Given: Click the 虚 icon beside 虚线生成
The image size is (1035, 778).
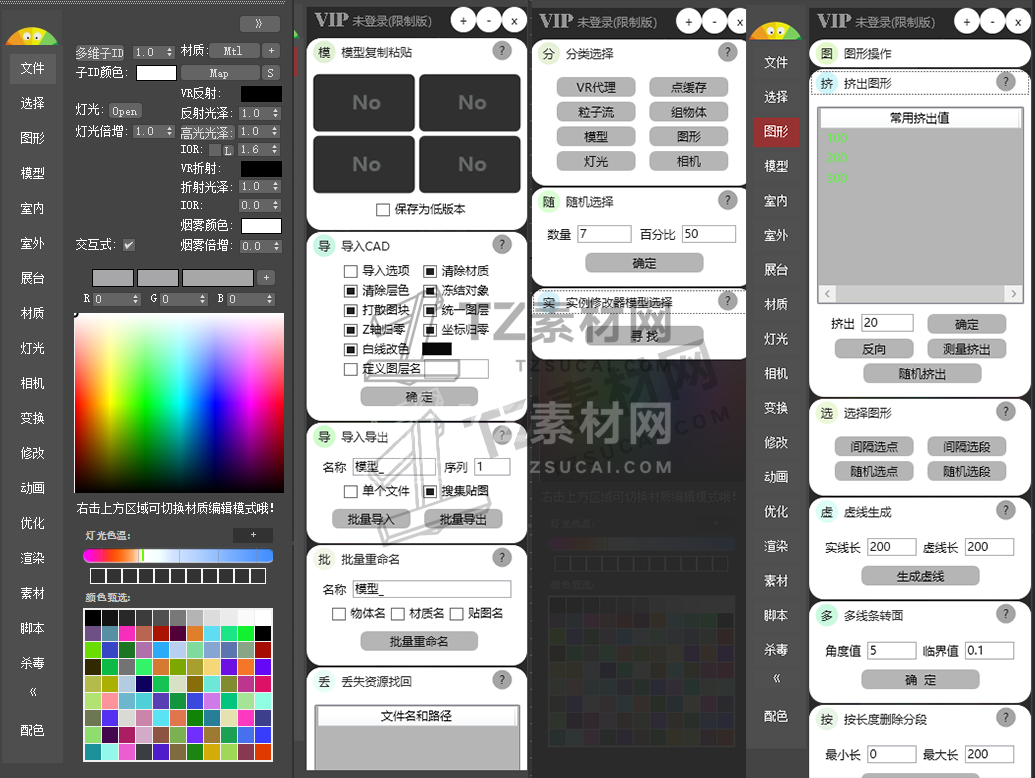Looking at the screenshot, I should click(826, 512).
